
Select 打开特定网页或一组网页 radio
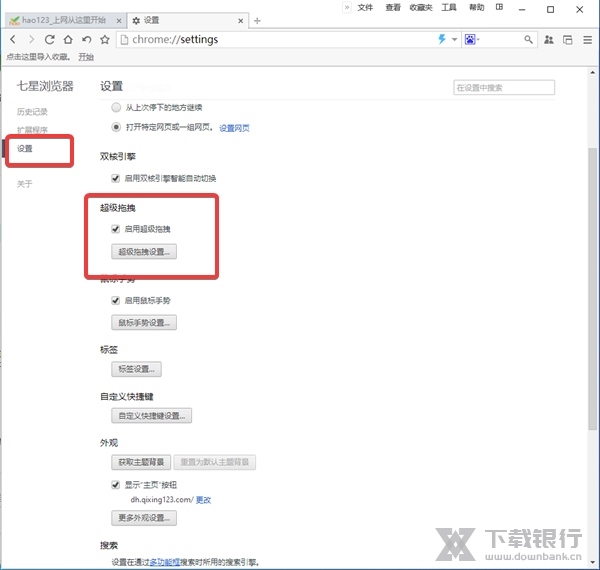[x=116, y=127]
